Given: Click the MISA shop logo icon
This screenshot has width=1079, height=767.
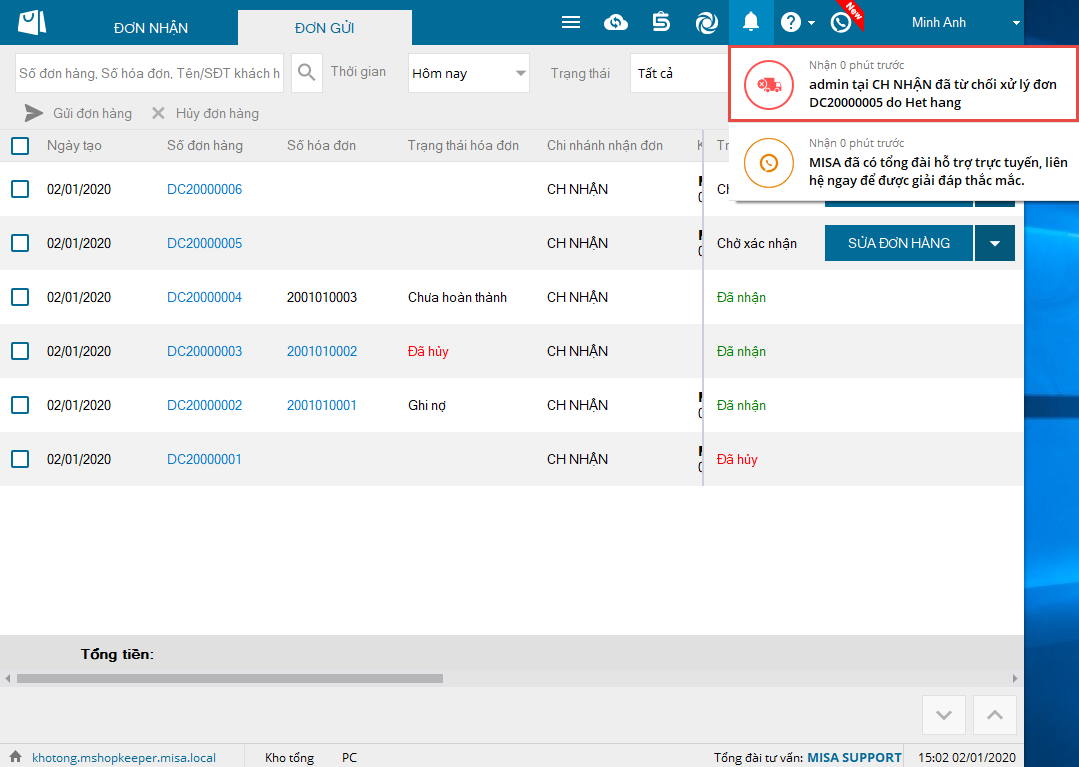Looking at the screenshot, I should coord(32,22).
